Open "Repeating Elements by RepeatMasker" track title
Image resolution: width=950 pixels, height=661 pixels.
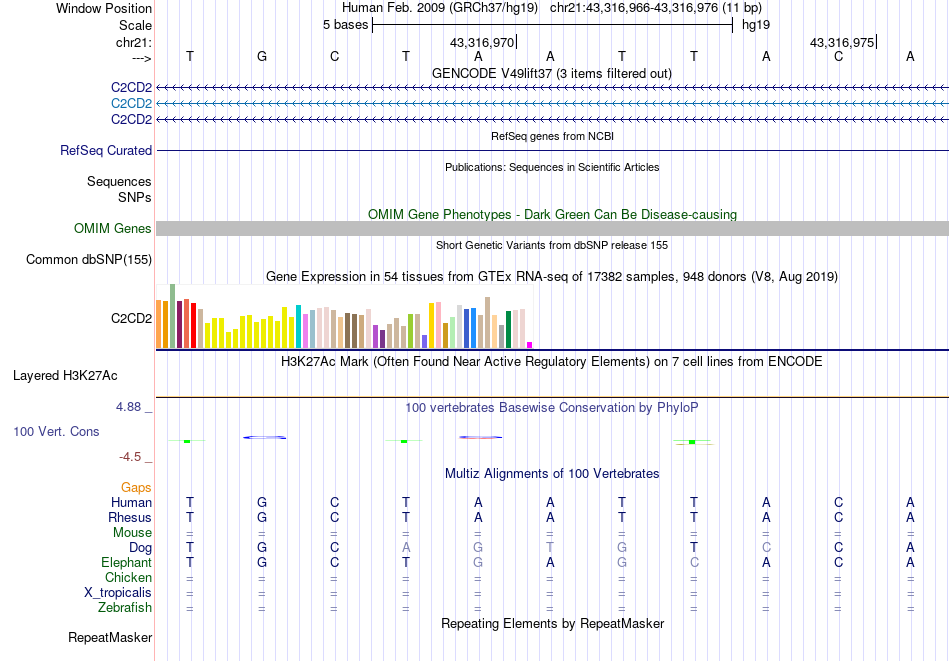pyautogui.click(x=552, y=623)
